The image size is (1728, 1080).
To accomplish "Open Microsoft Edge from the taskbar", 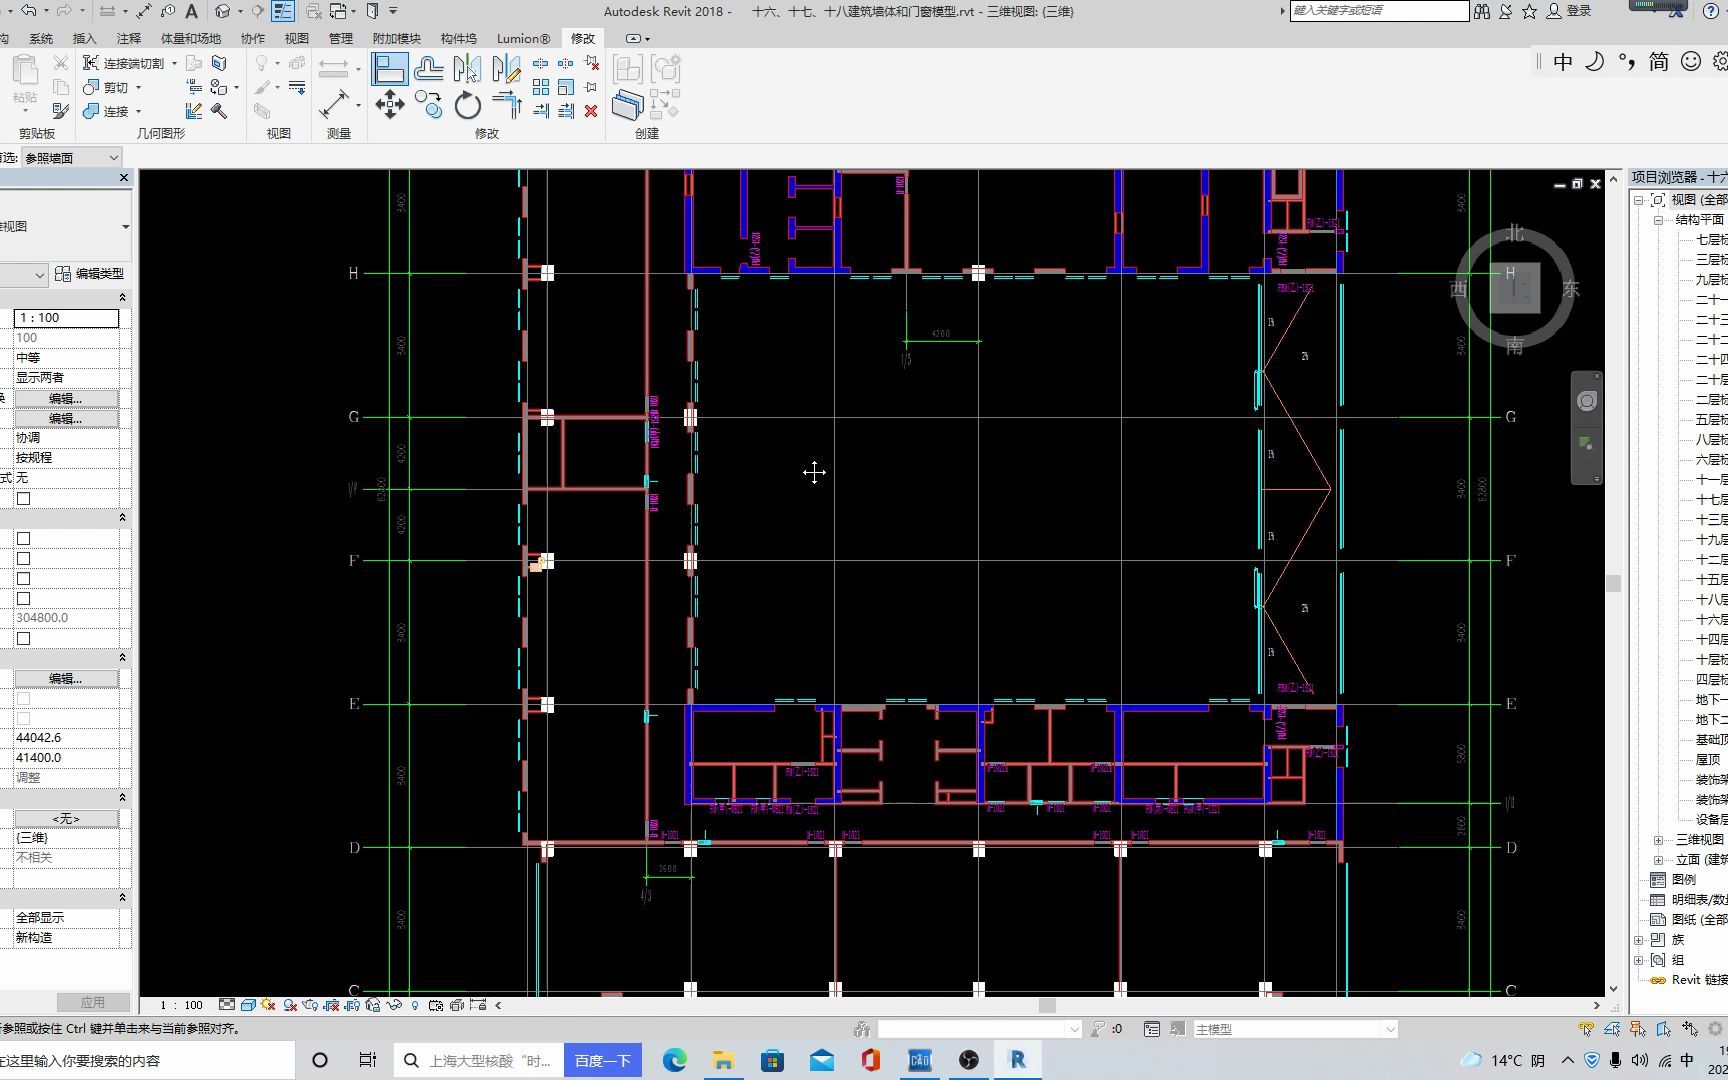I will click(x=675, y=1060).
